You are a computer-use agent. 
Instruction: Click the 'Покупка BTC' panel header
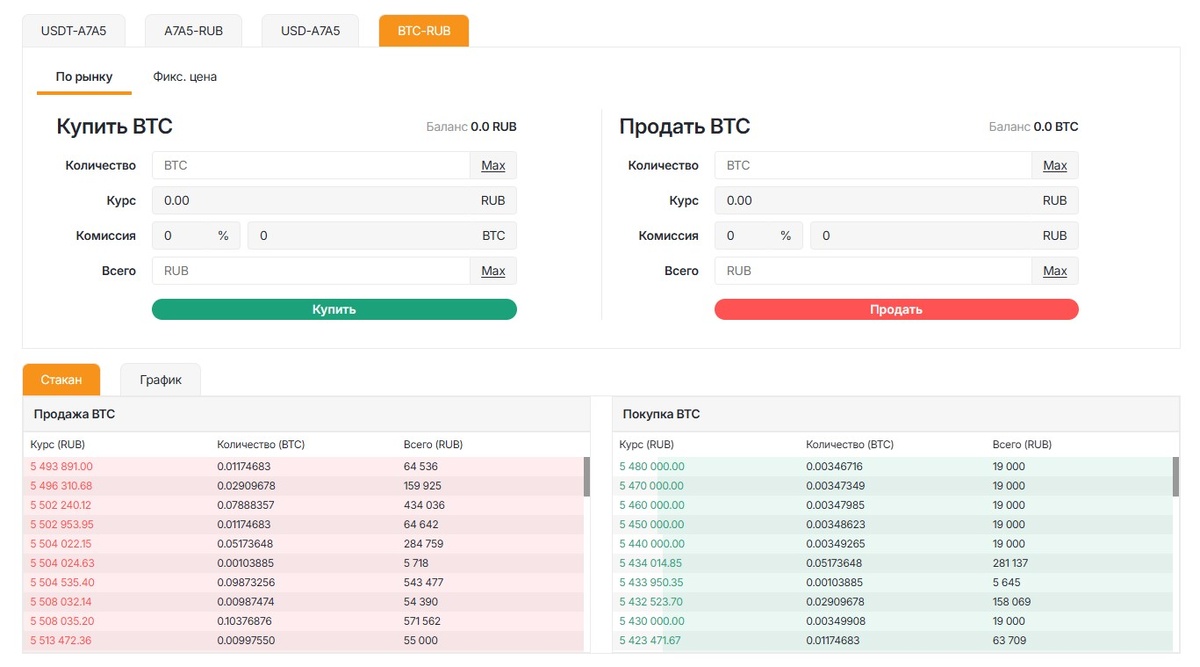point(896,414)
